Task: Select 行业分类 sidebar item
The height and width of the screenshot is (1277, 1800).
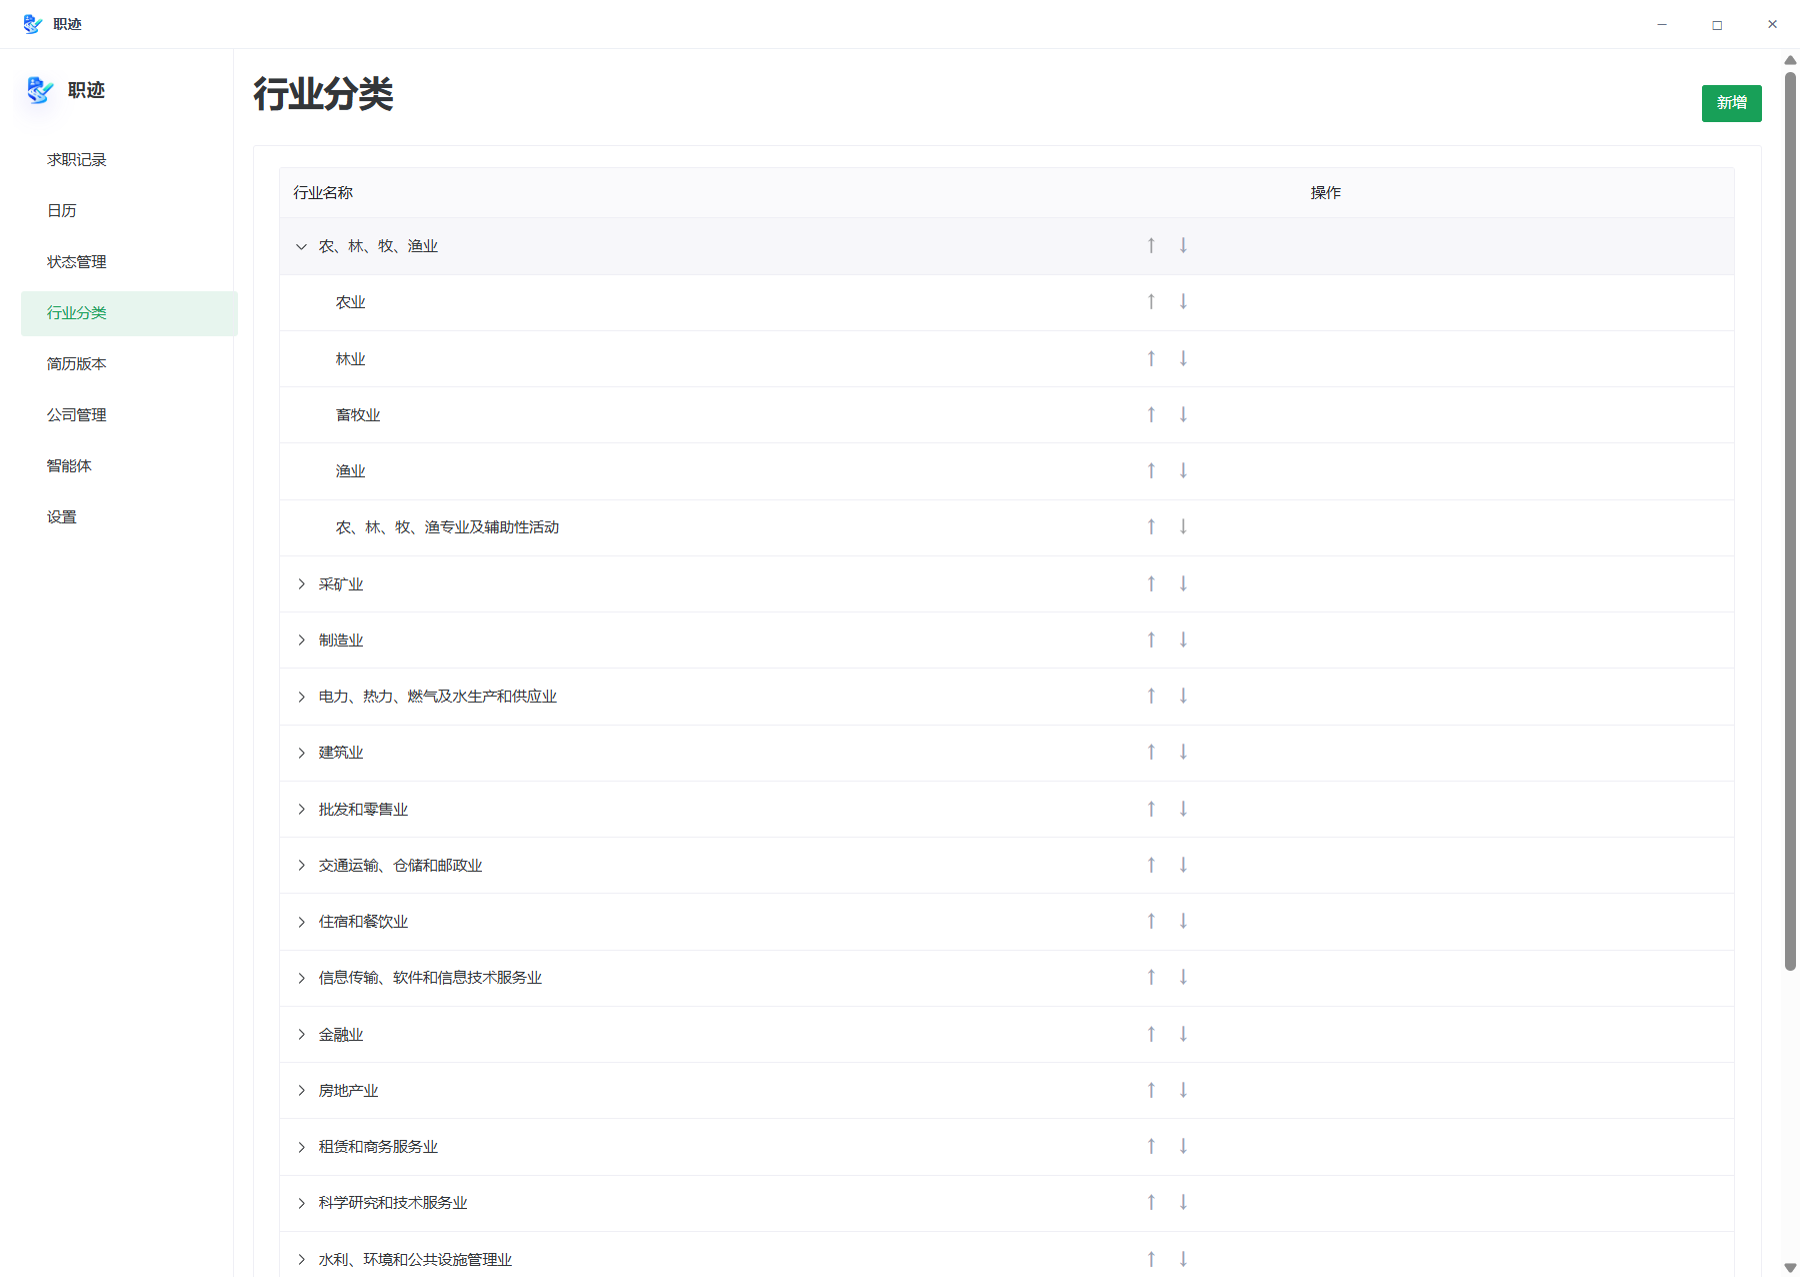Action: (x=129, y=313)
